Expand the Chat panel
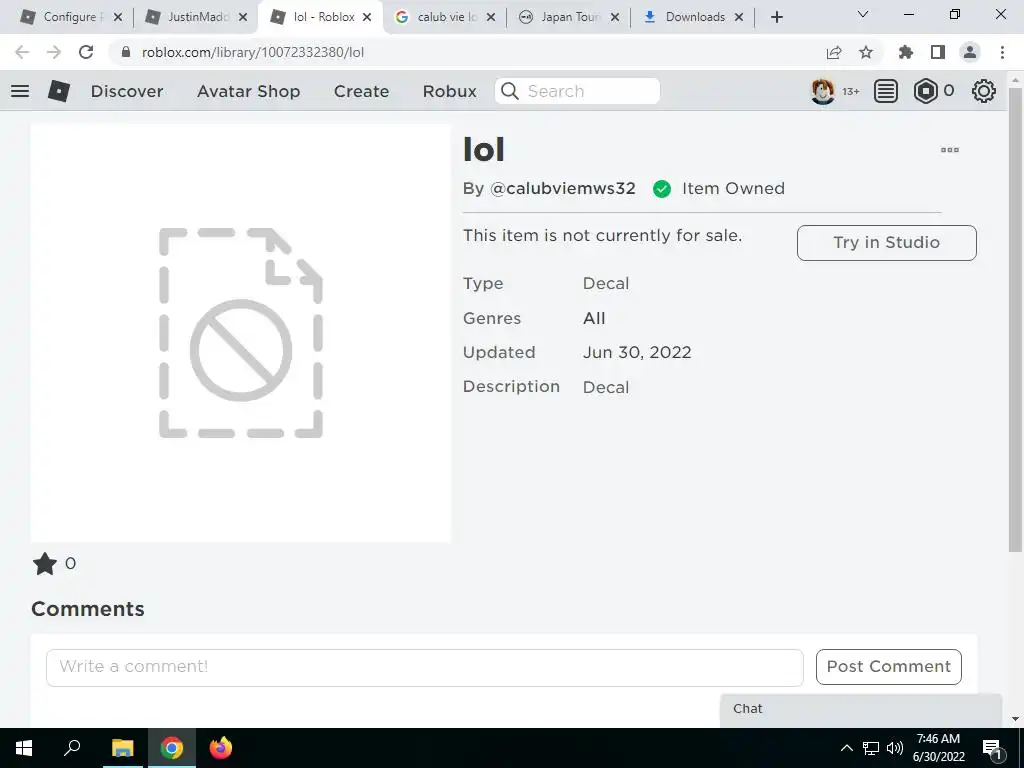This screenshot has height=768, width=1024. point(861,709)
